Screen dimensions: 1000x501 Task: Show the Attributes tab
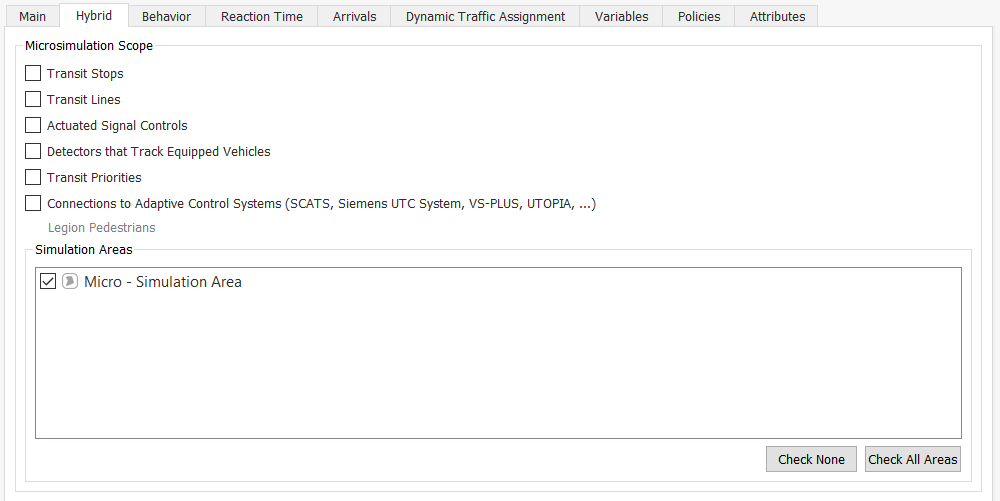(777, 16)
